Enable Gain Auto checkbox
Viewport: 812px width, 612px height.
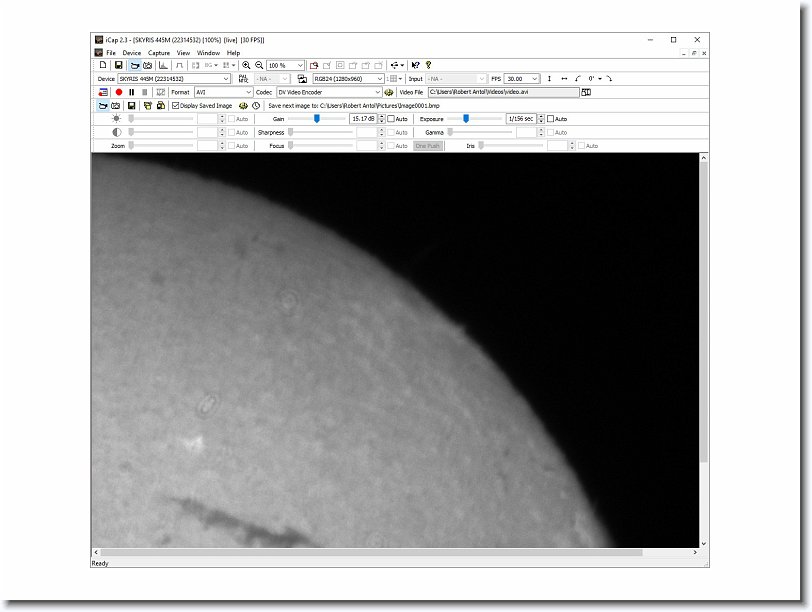pyautogui.click(x=391, y=119)
